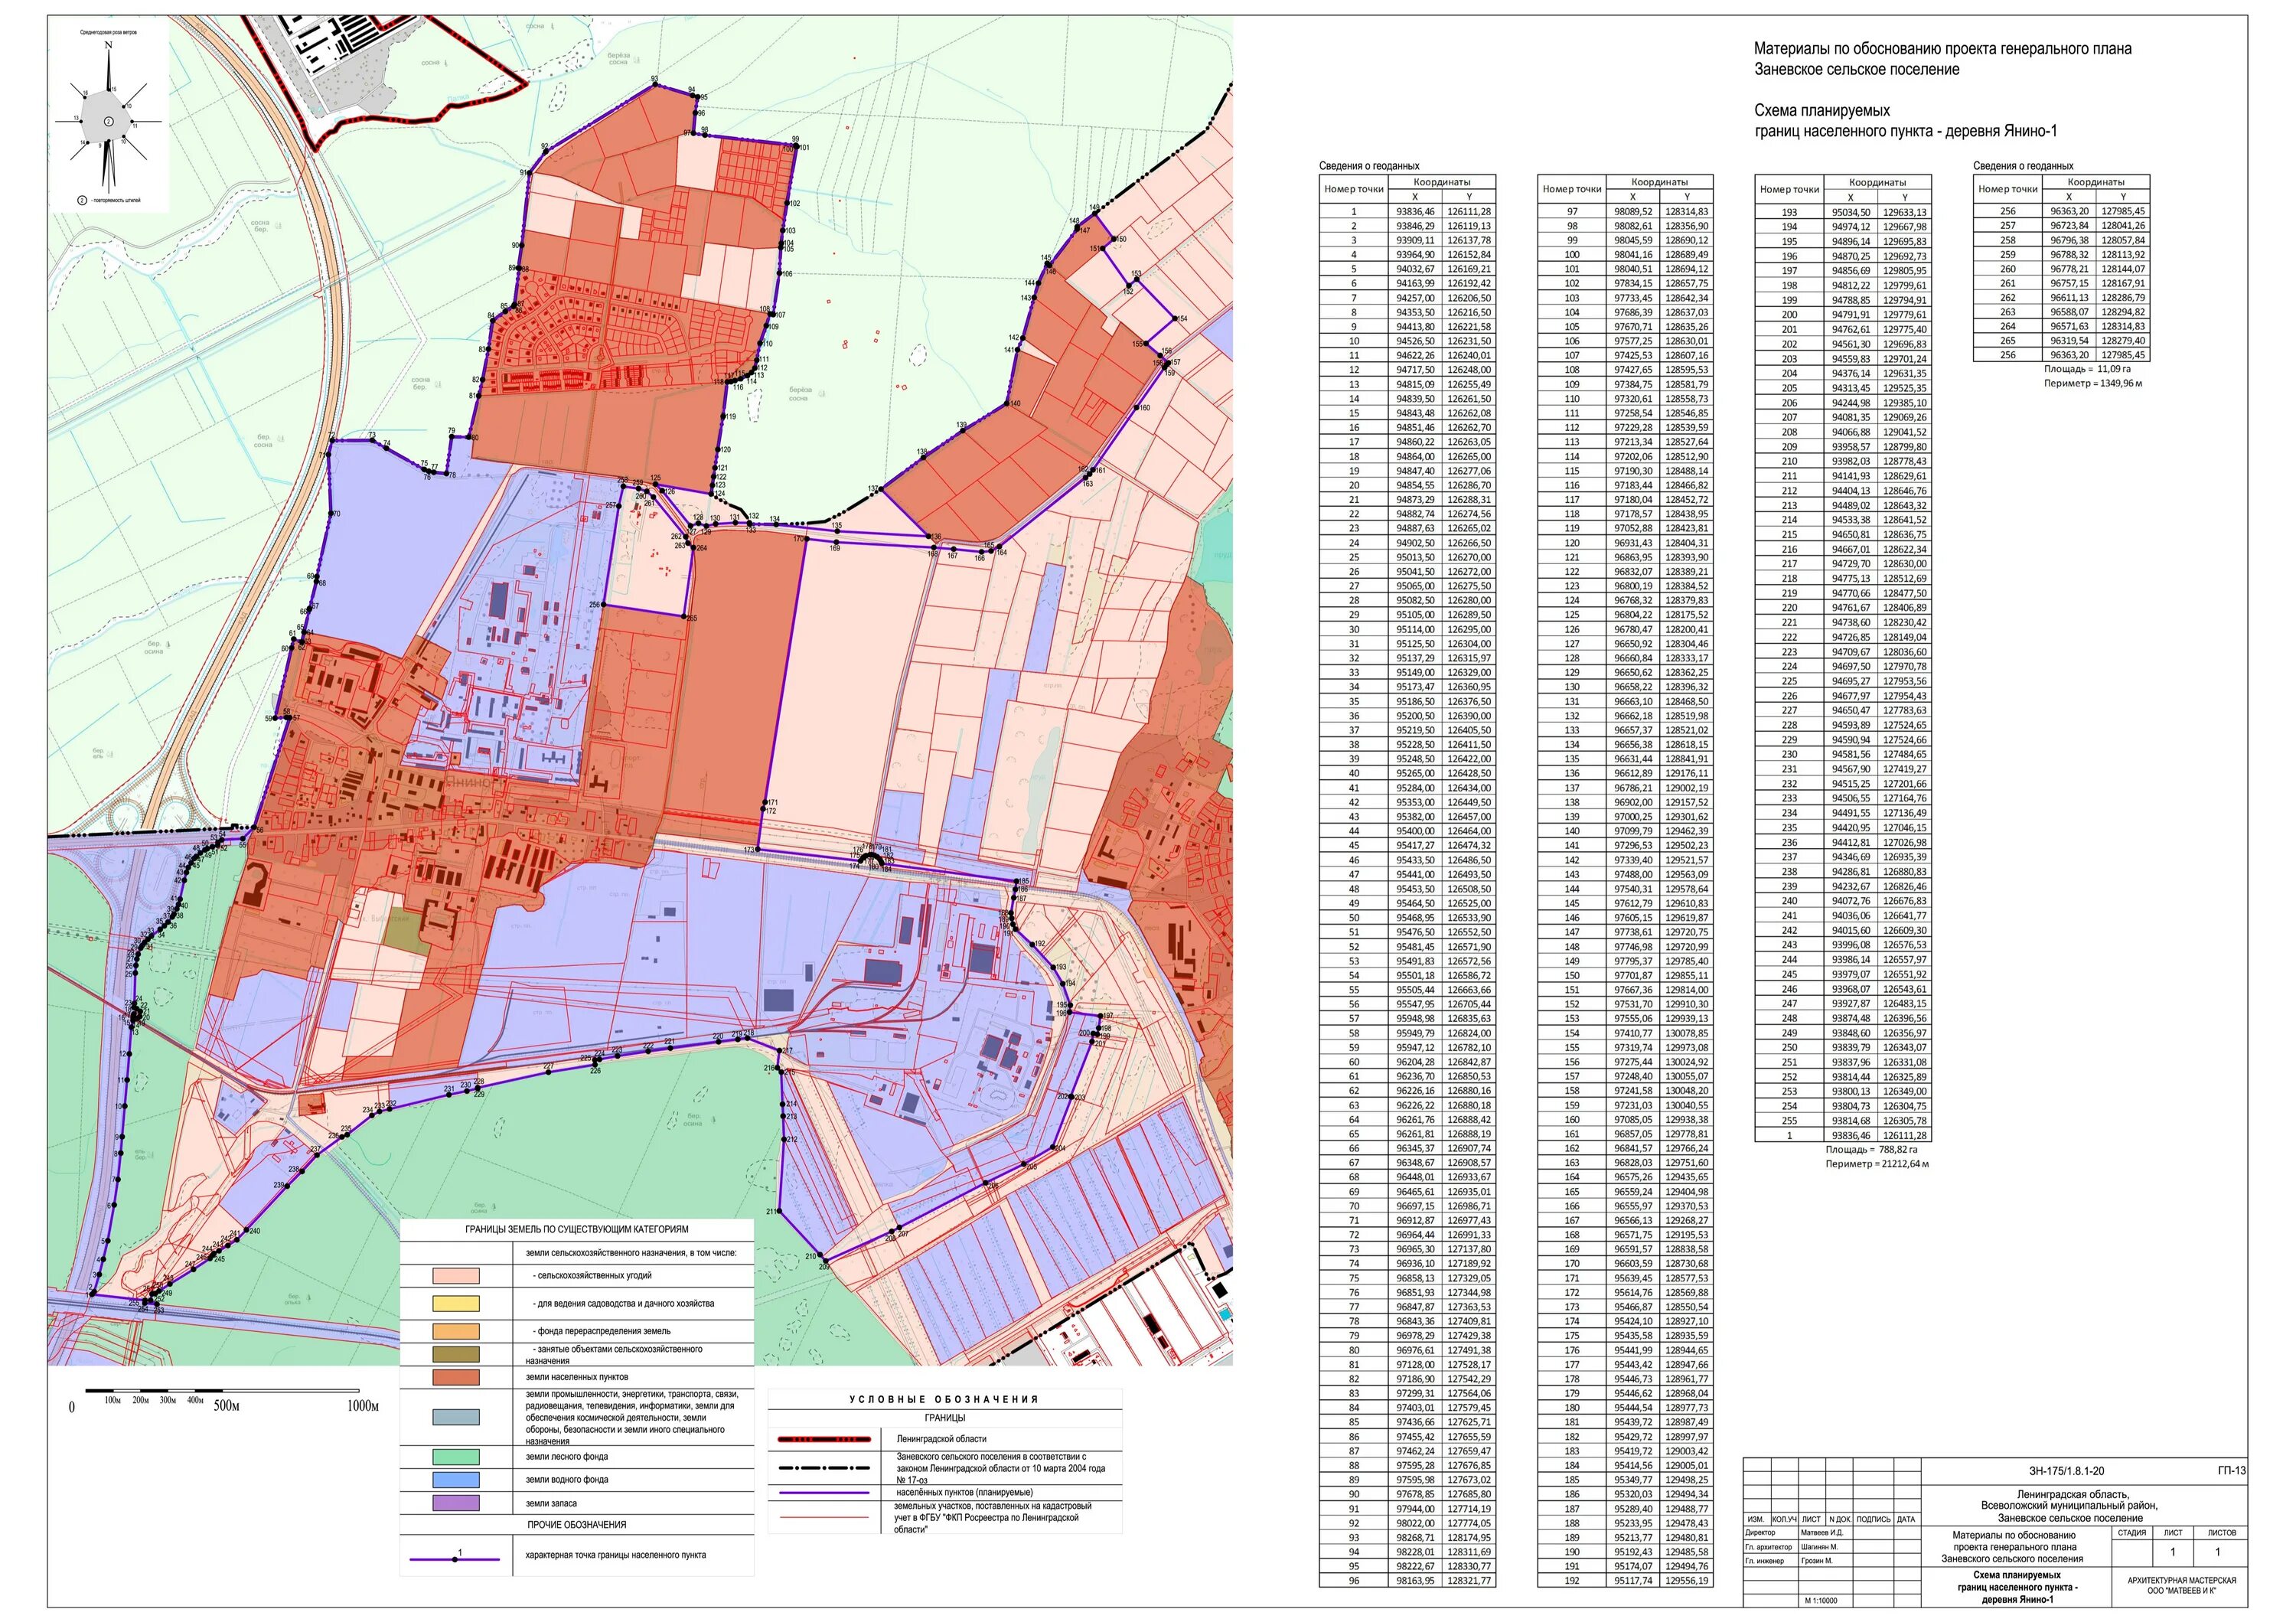Click the ПРОЧИЕ ОБОЗНАЧЕНИЯ legend heading
This screenshot has width=2296, height=1622.
tap(577, 1525)
